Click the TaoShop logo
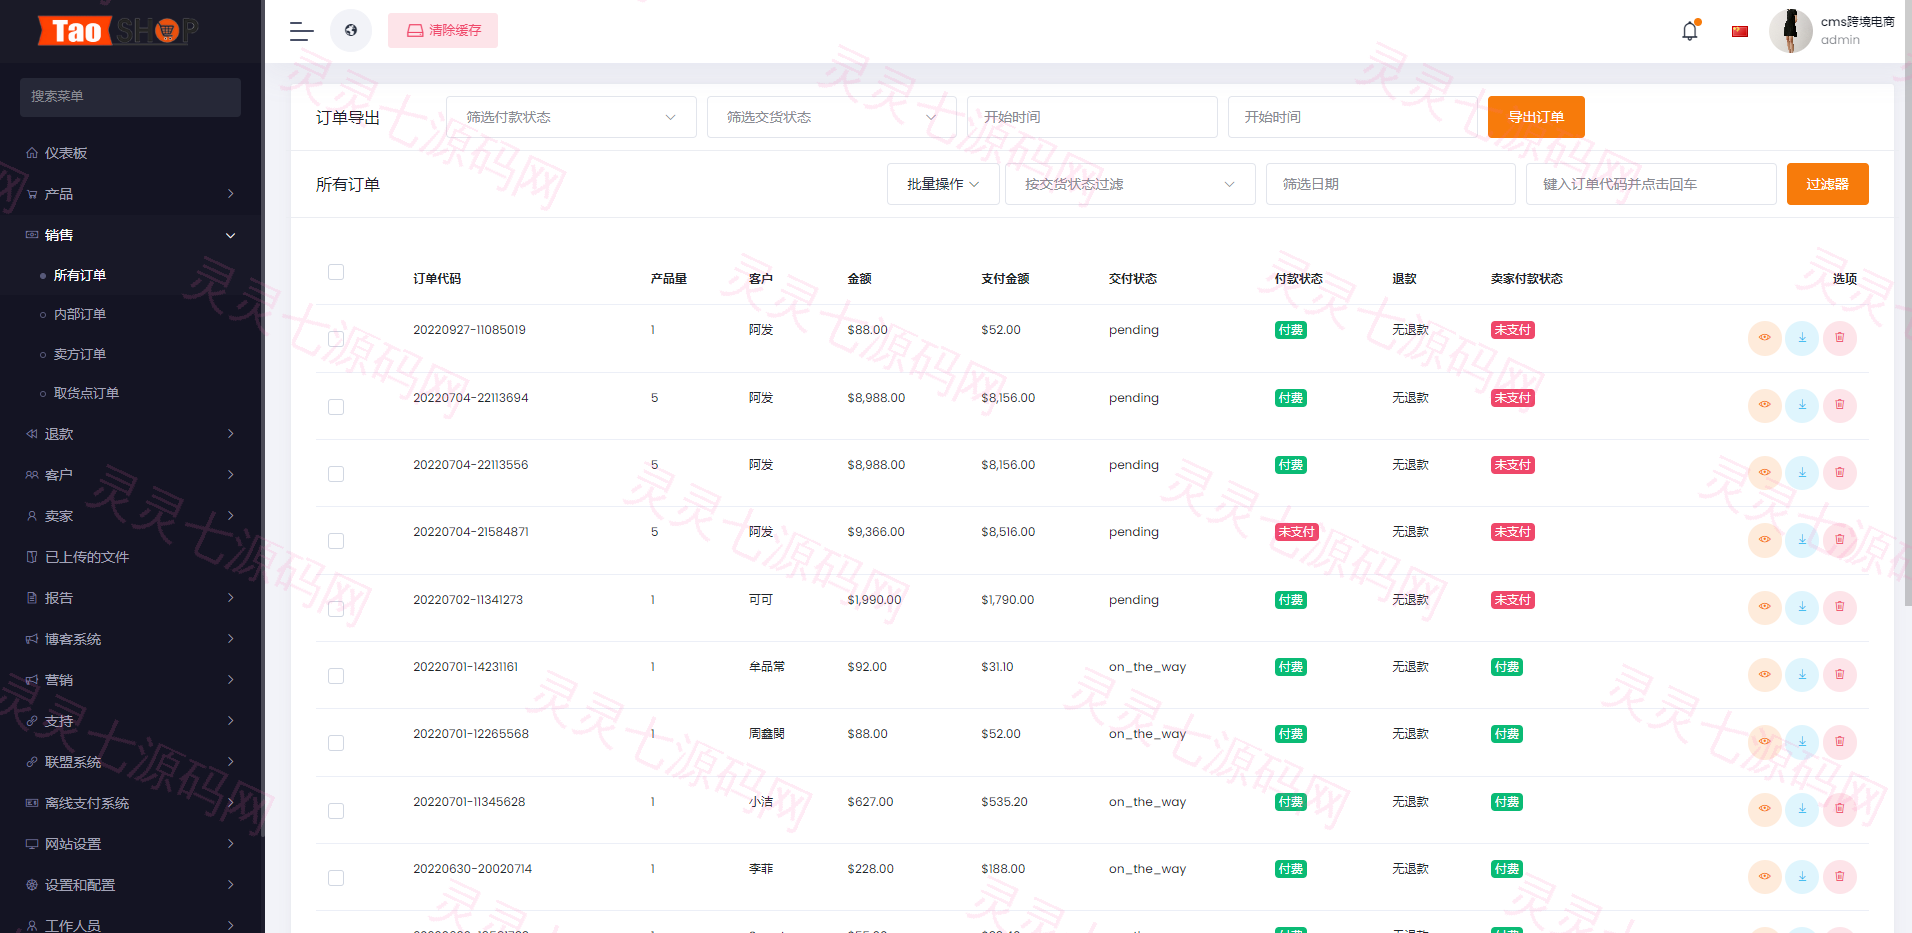 tap(118, 31)
